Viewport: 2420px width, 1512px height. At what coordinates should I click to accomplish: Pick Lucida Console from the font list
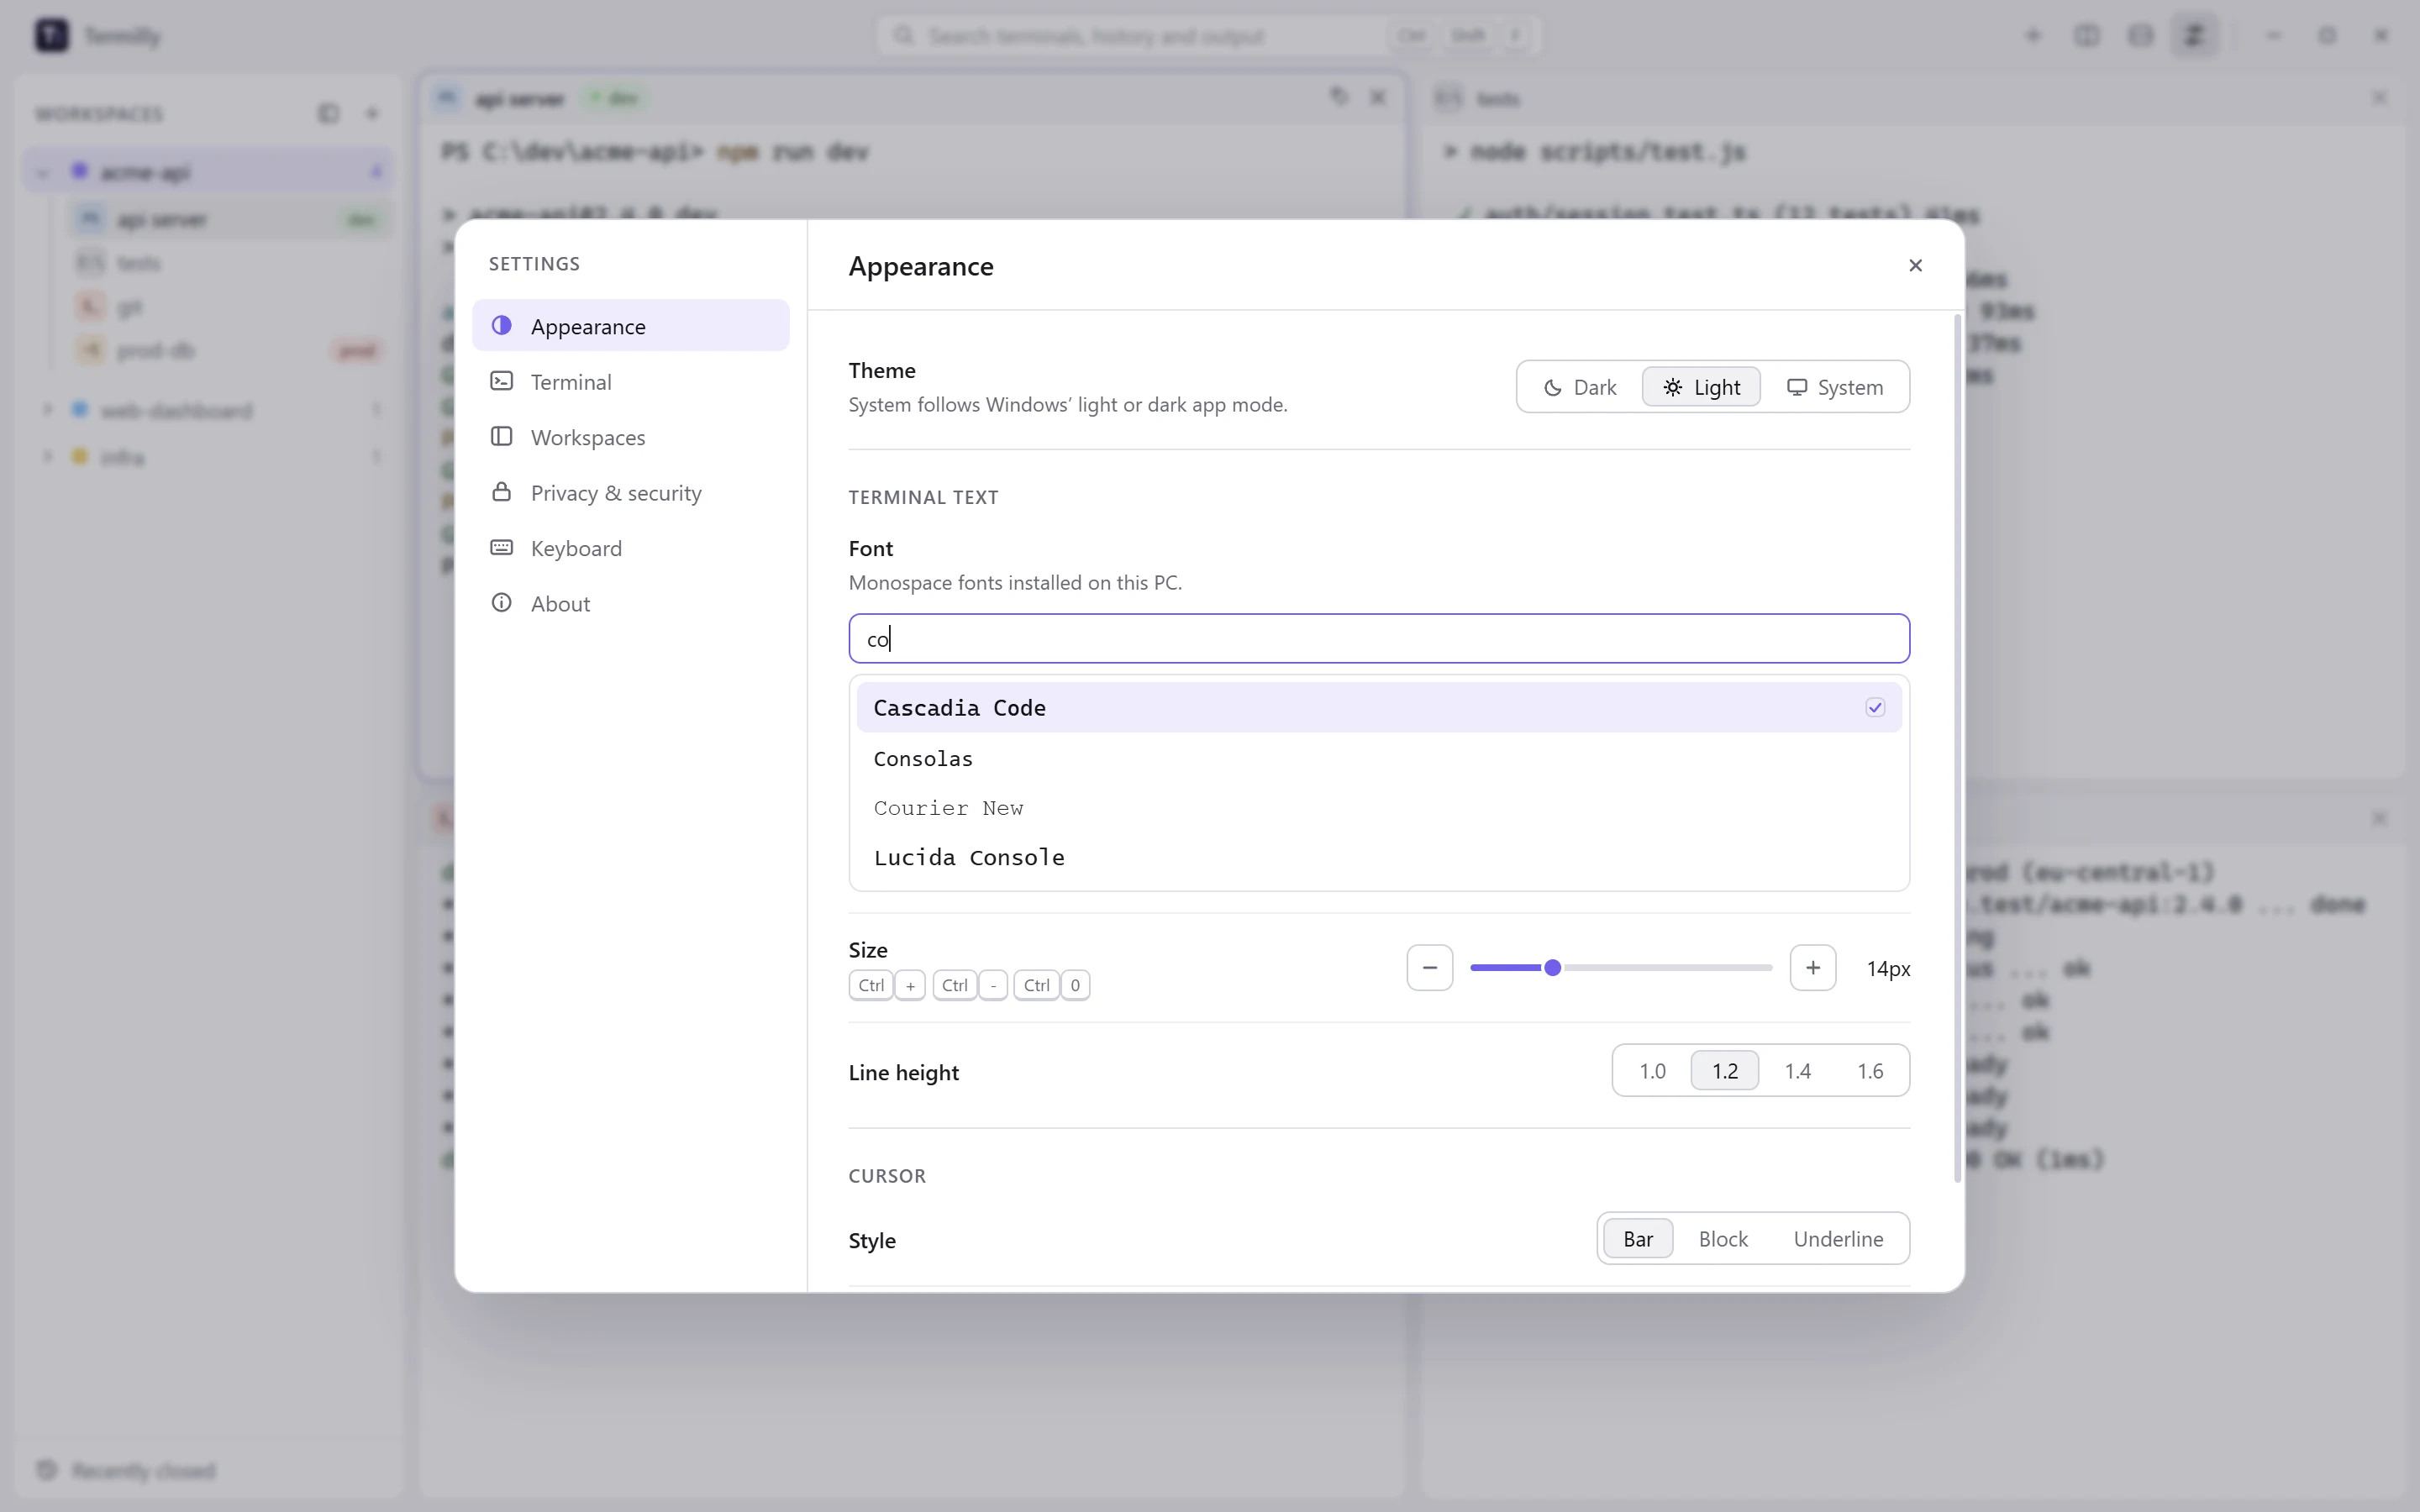coord(1379,858)
